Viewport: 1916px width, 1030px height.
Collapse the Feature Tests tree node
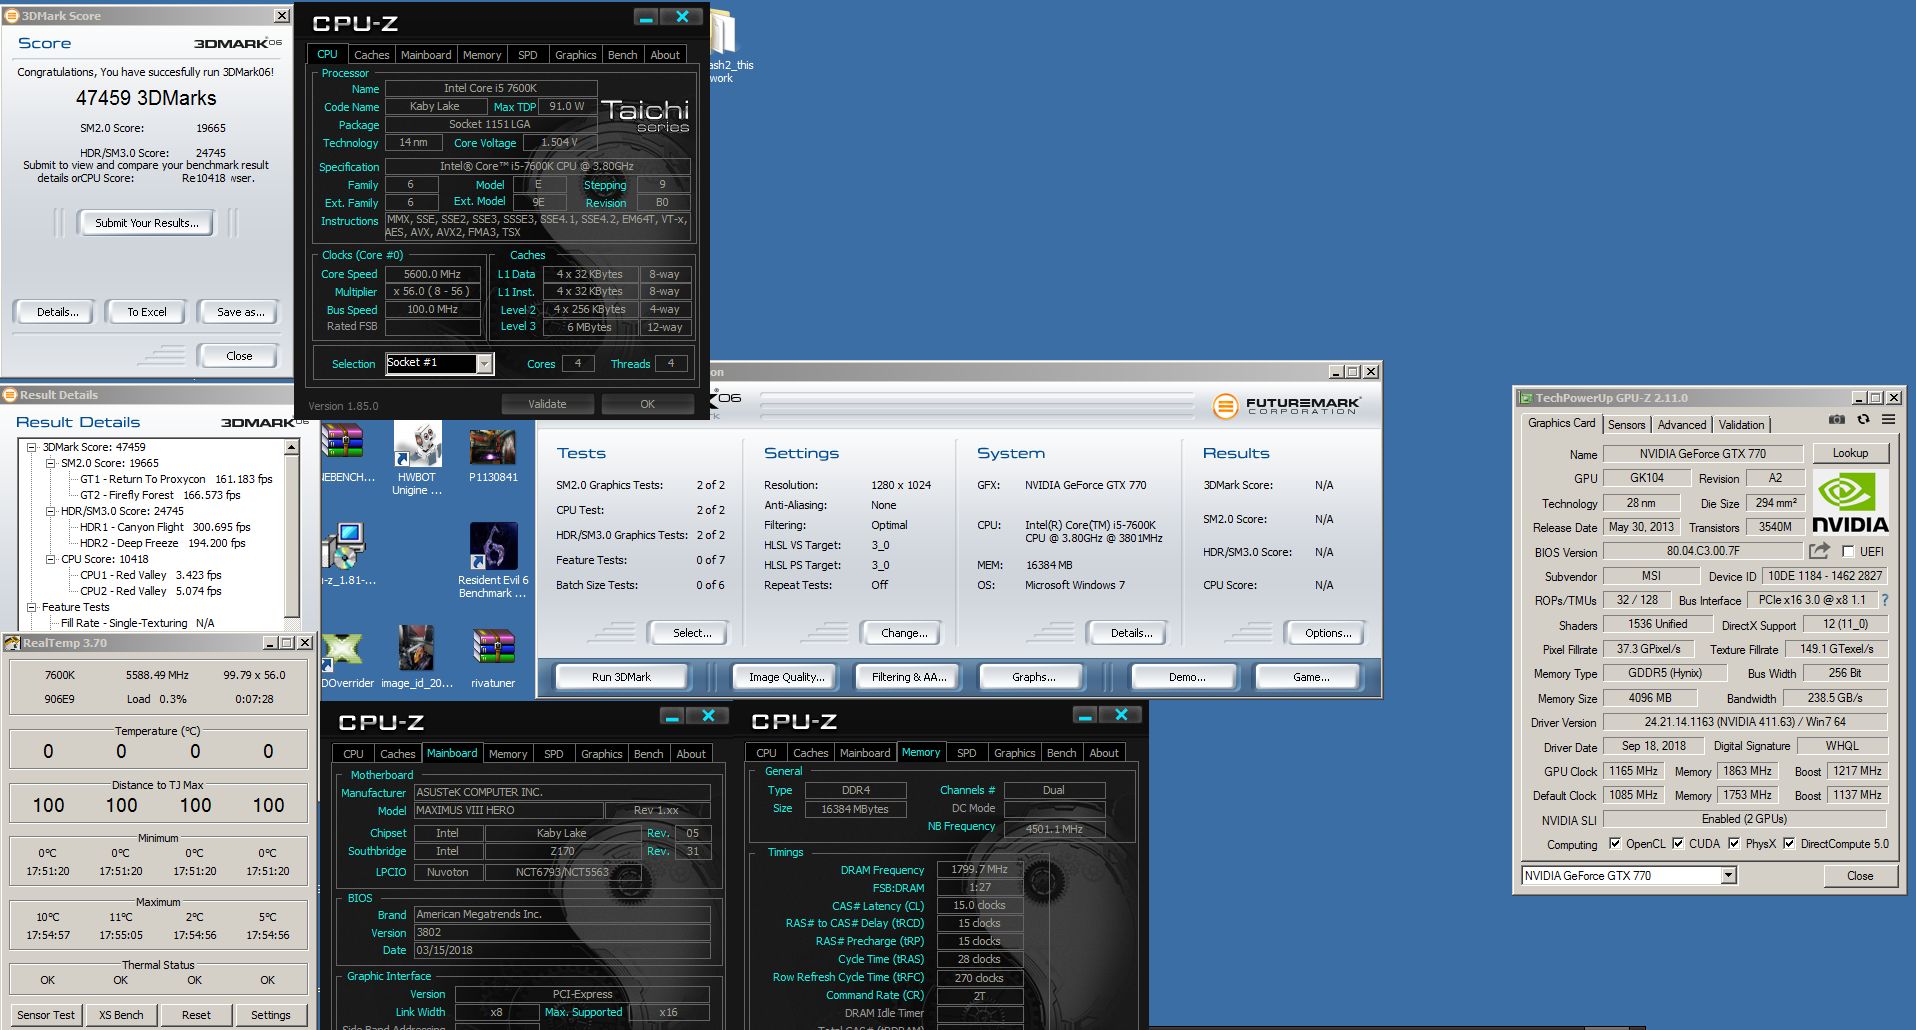32,607
